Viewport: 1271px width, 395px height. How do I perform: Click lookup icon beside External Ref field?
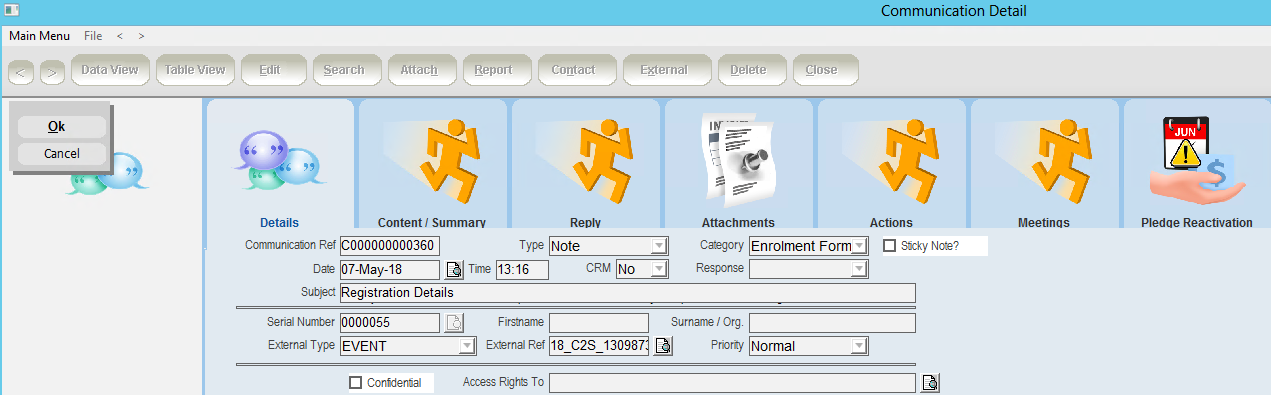tap(664, 347)
